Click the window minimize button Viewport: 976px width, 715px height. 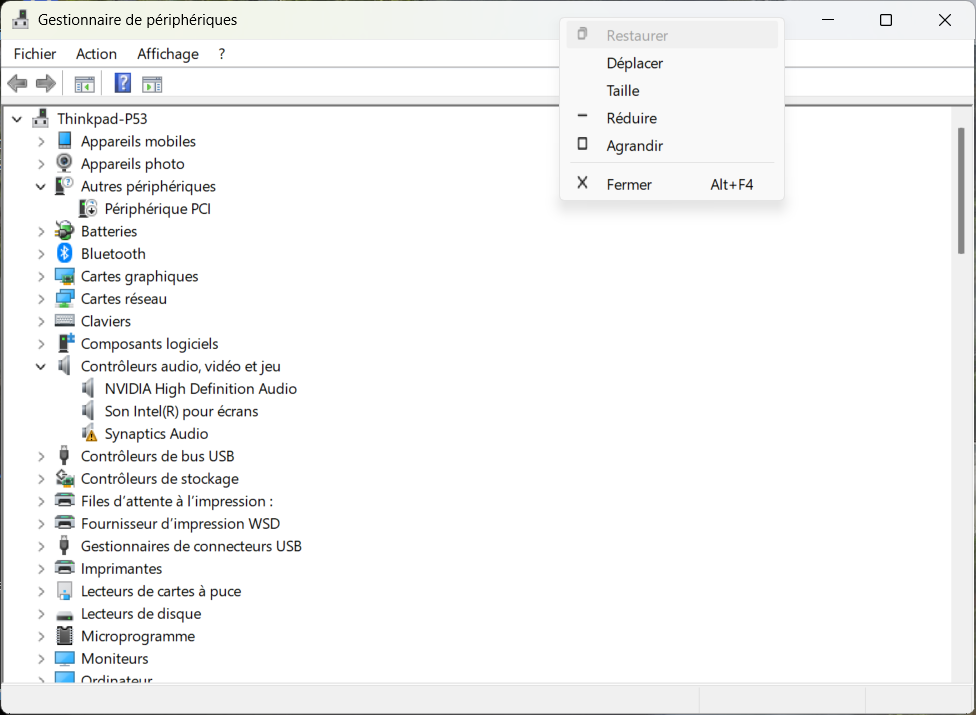[x=828, y=20]
